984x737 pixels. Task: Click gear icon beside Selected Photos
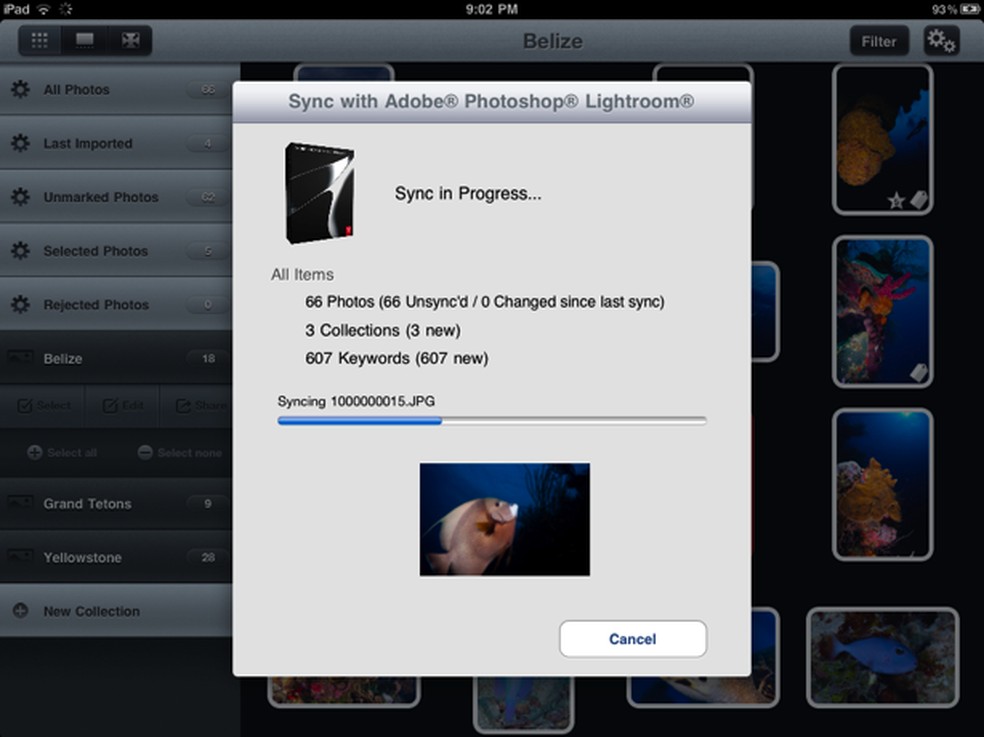pos(20,251)
